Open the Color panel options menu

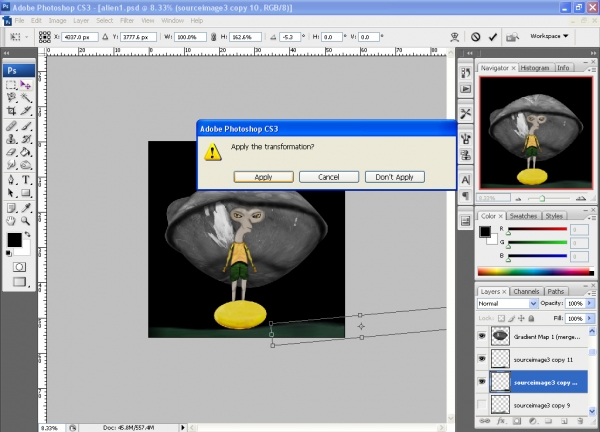click(591, 218)
